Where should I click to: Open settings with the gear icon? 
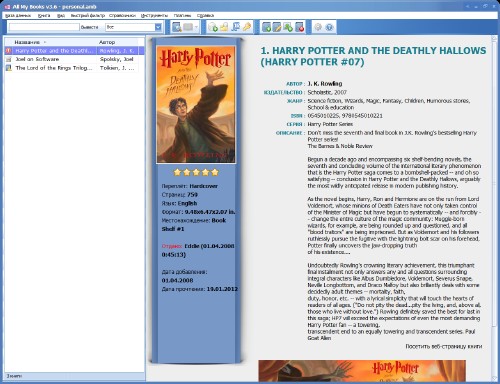(318, 27)
